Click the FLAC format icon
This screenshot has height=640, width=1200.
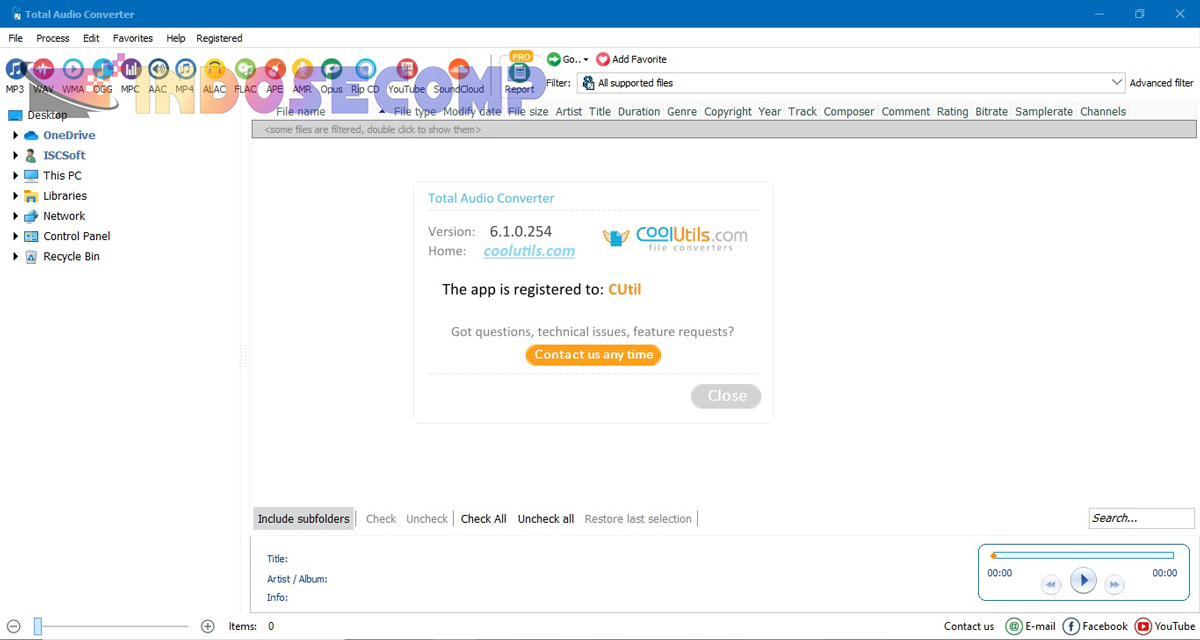(x=245, y=70)
